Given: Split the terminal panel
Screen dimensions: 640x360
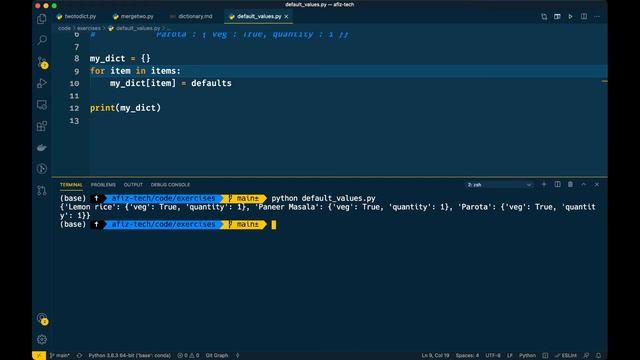Looking at the screenshot, I should point(557,184).
